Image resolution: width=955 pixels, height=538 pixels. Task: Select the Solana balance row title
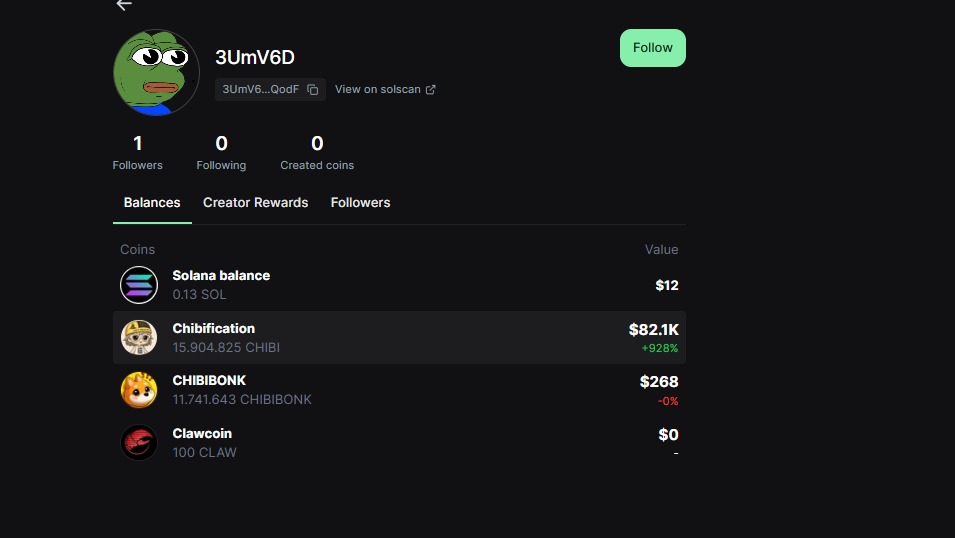coord(221,275)
